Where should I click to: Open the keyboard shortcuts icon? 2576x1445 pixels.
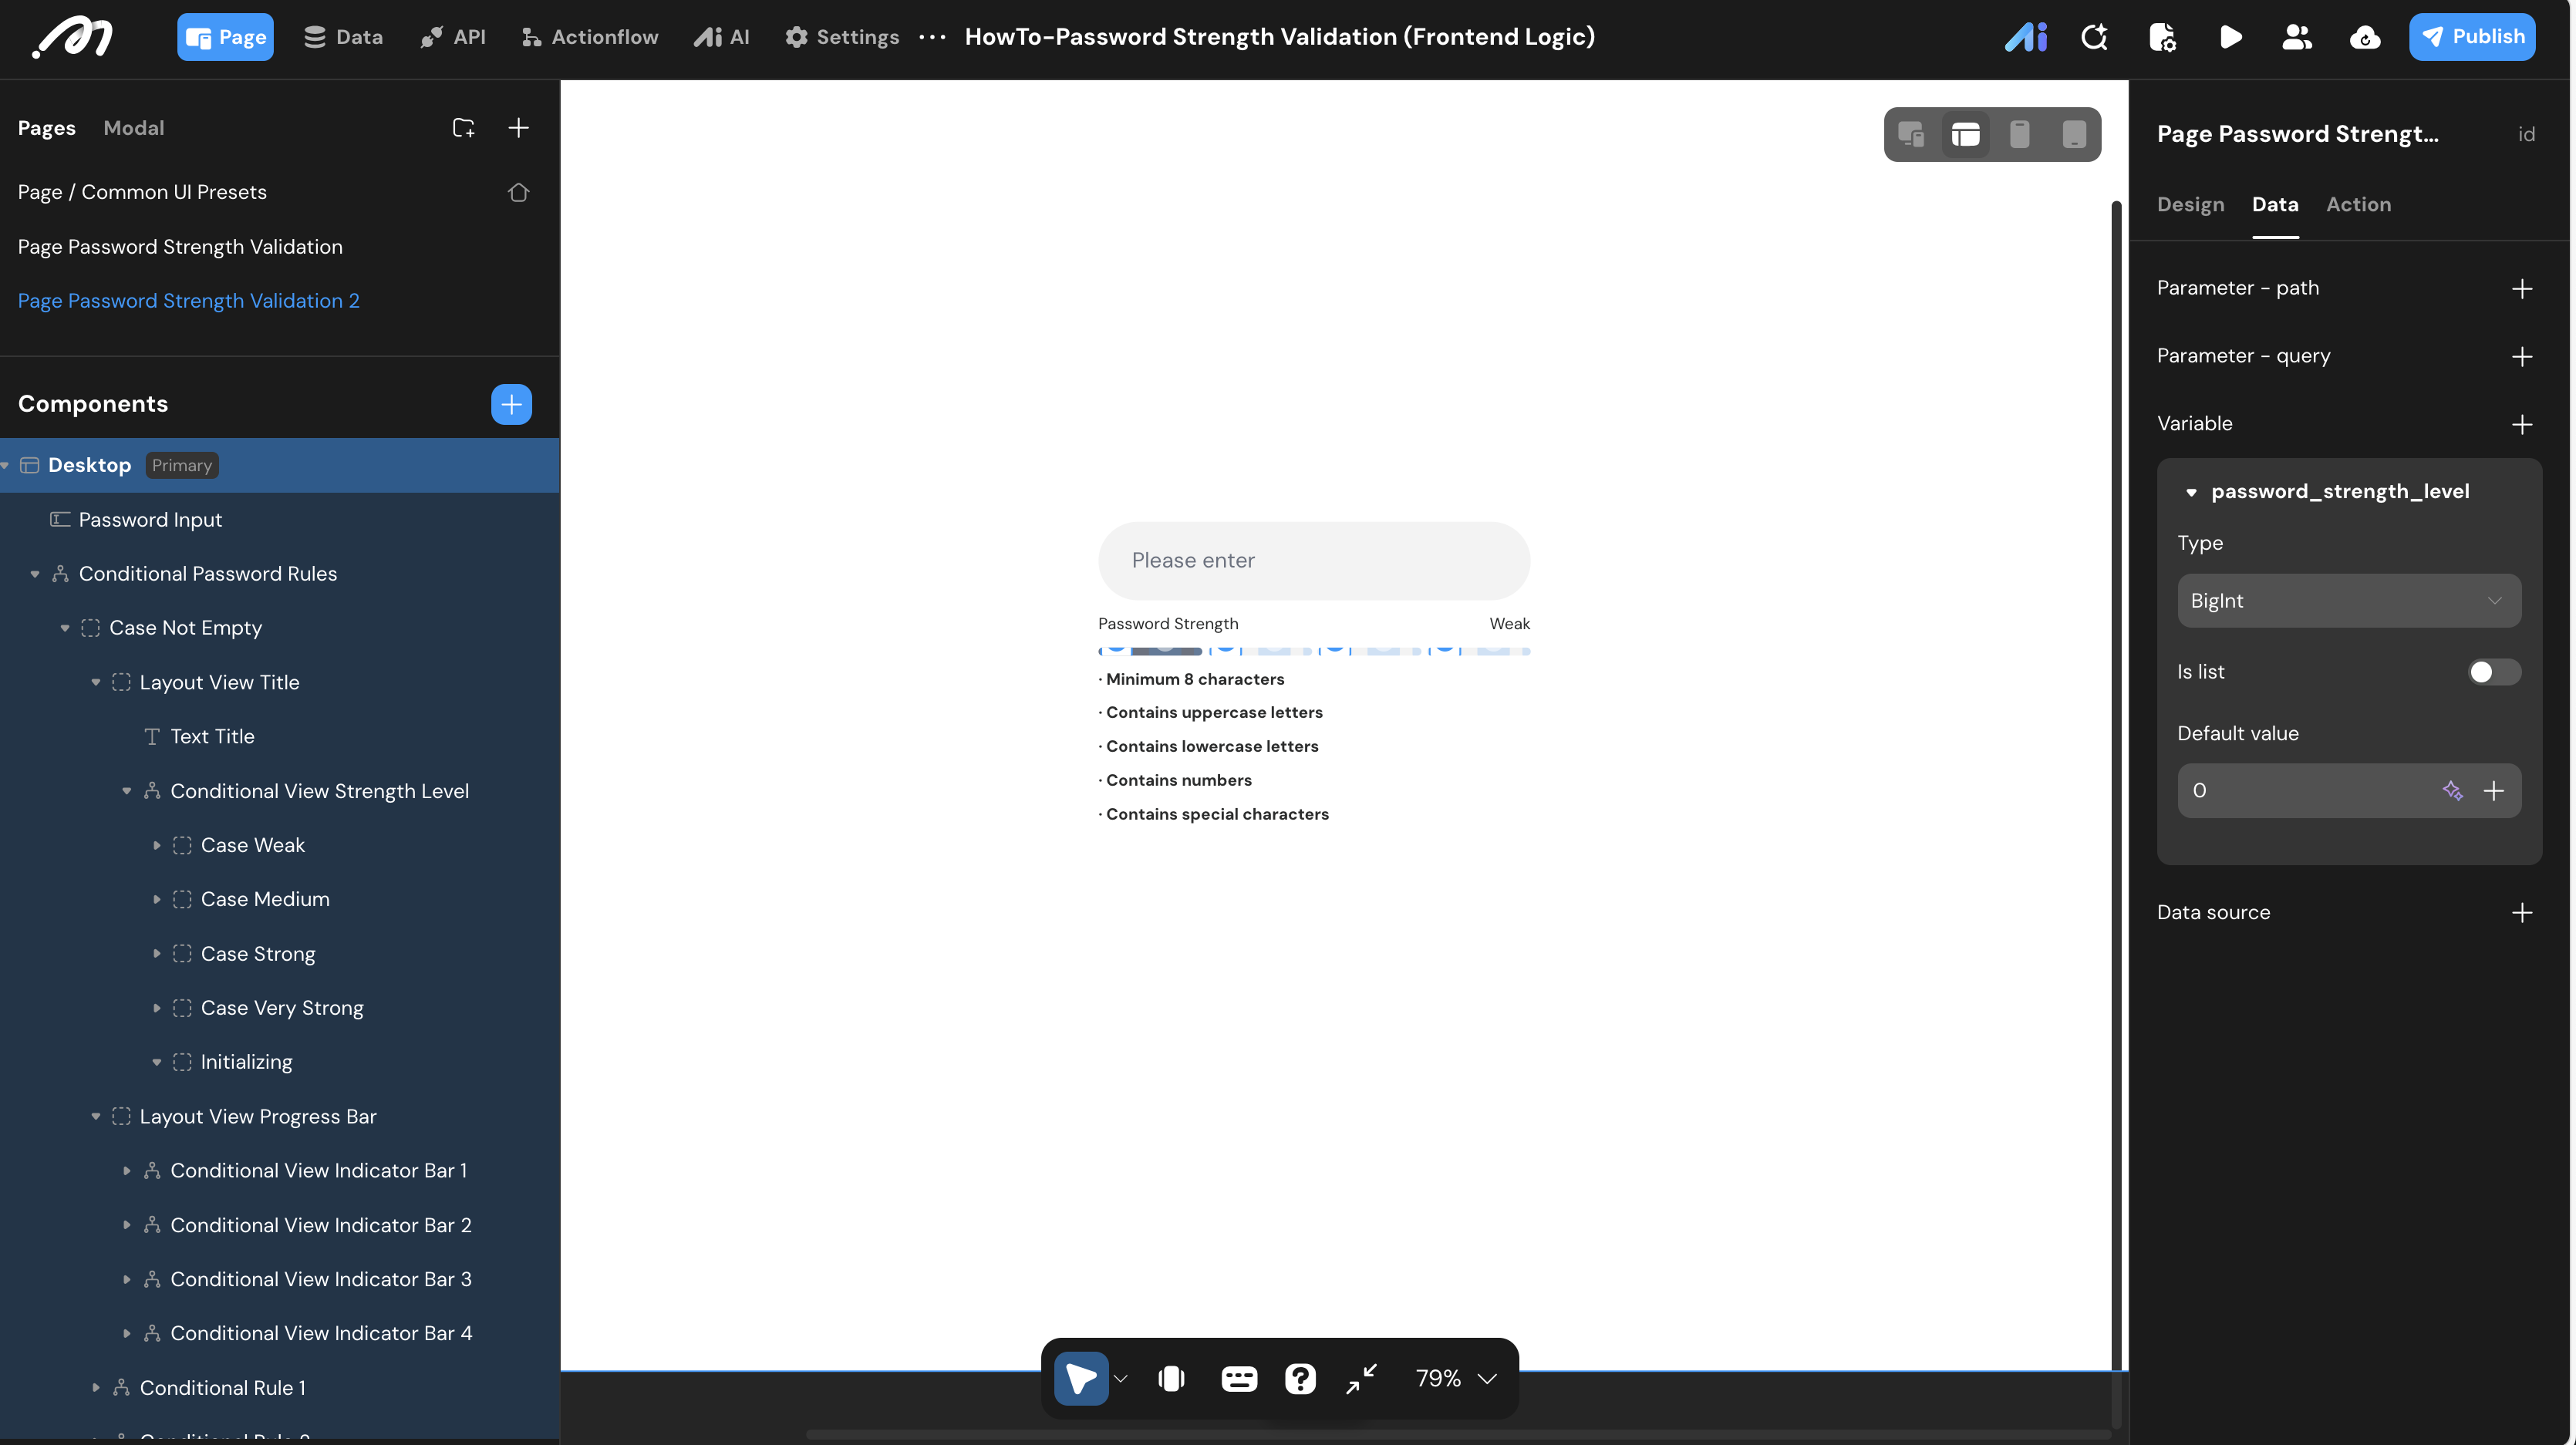click(1239, 1379)
